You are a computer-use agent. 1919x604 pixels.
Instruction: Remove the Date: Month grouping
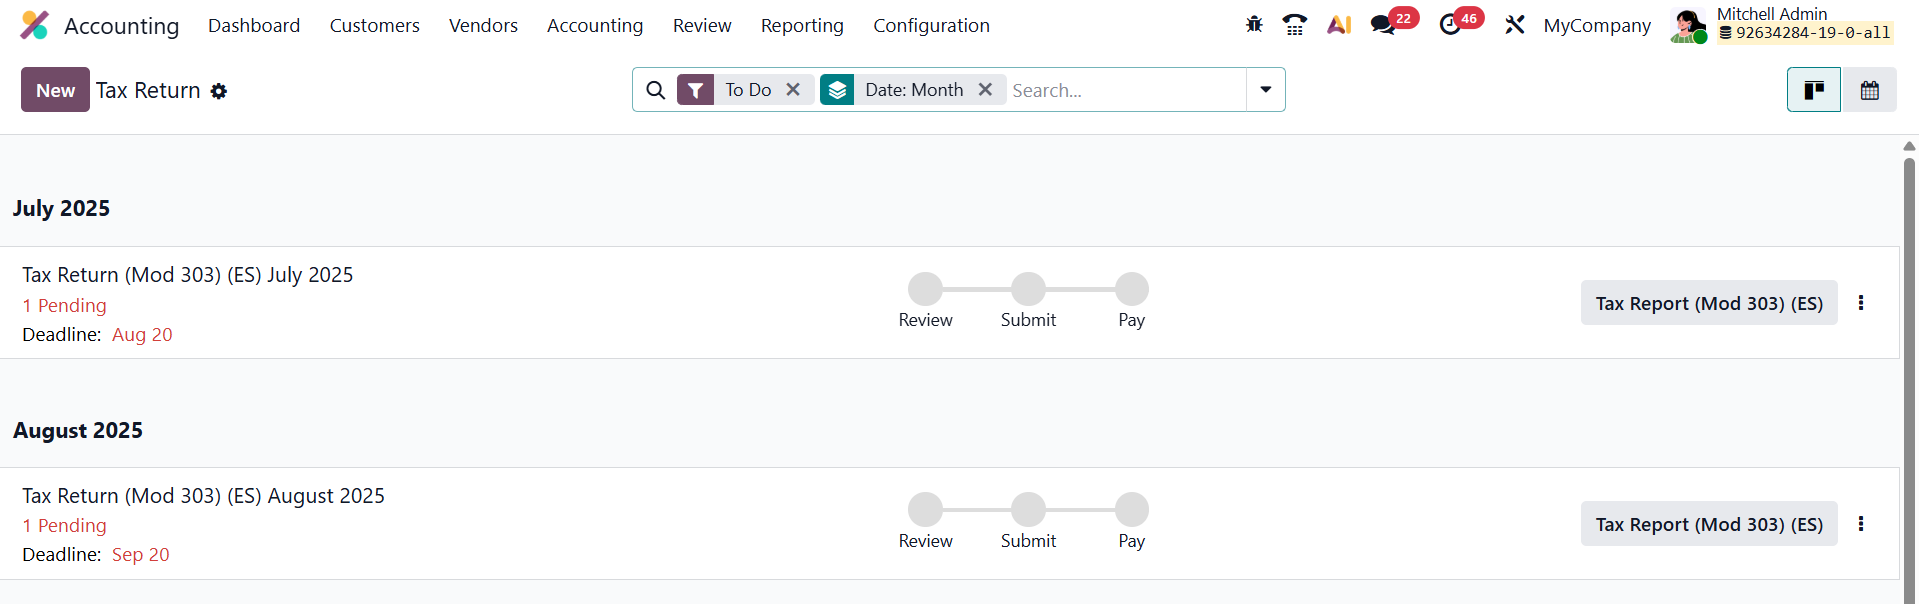point(985,90)
